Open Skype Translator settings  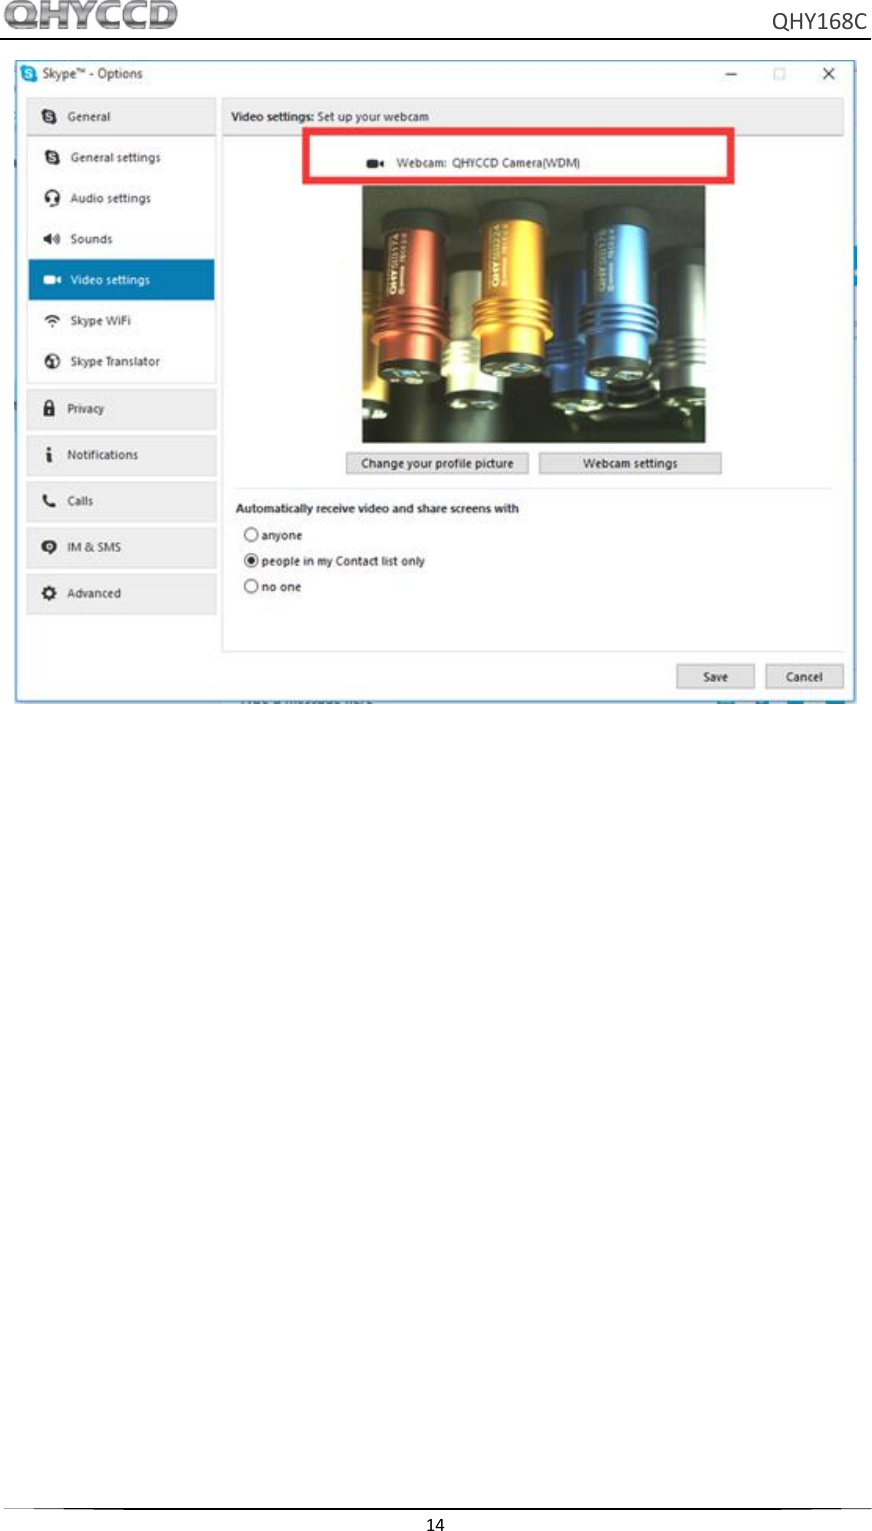pyautogui.click(x=121, y=362)
